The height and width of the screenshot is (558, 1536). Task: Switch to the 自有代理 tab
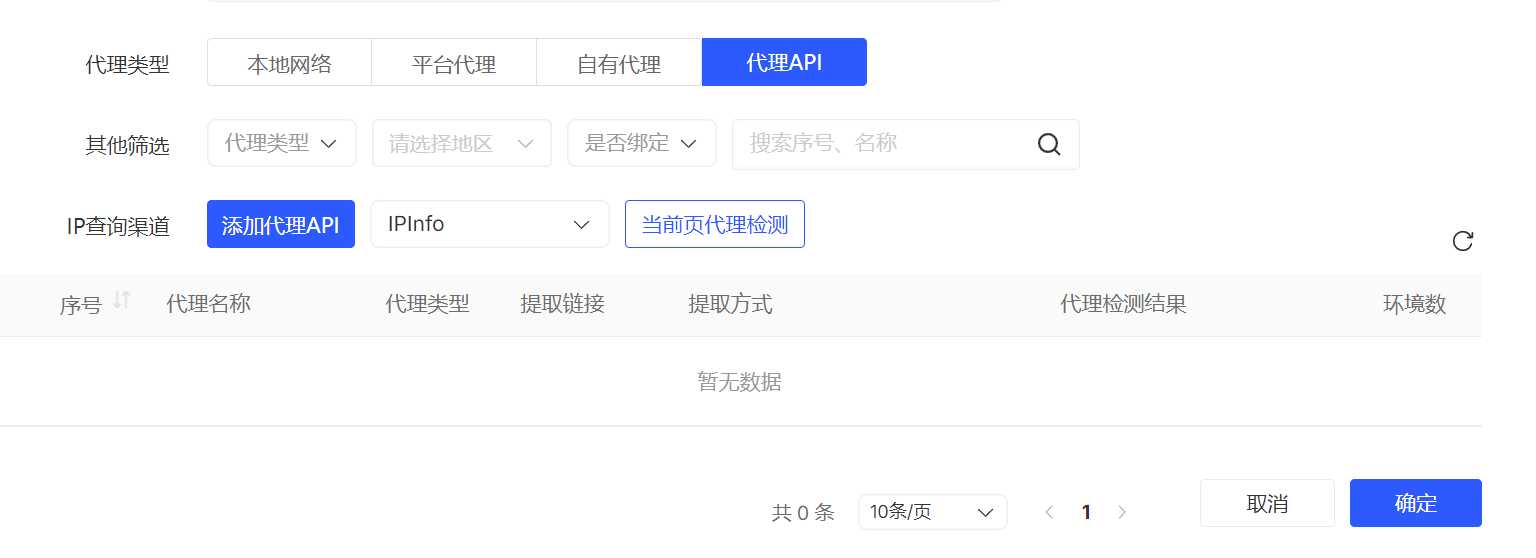[x=619, y=62]
